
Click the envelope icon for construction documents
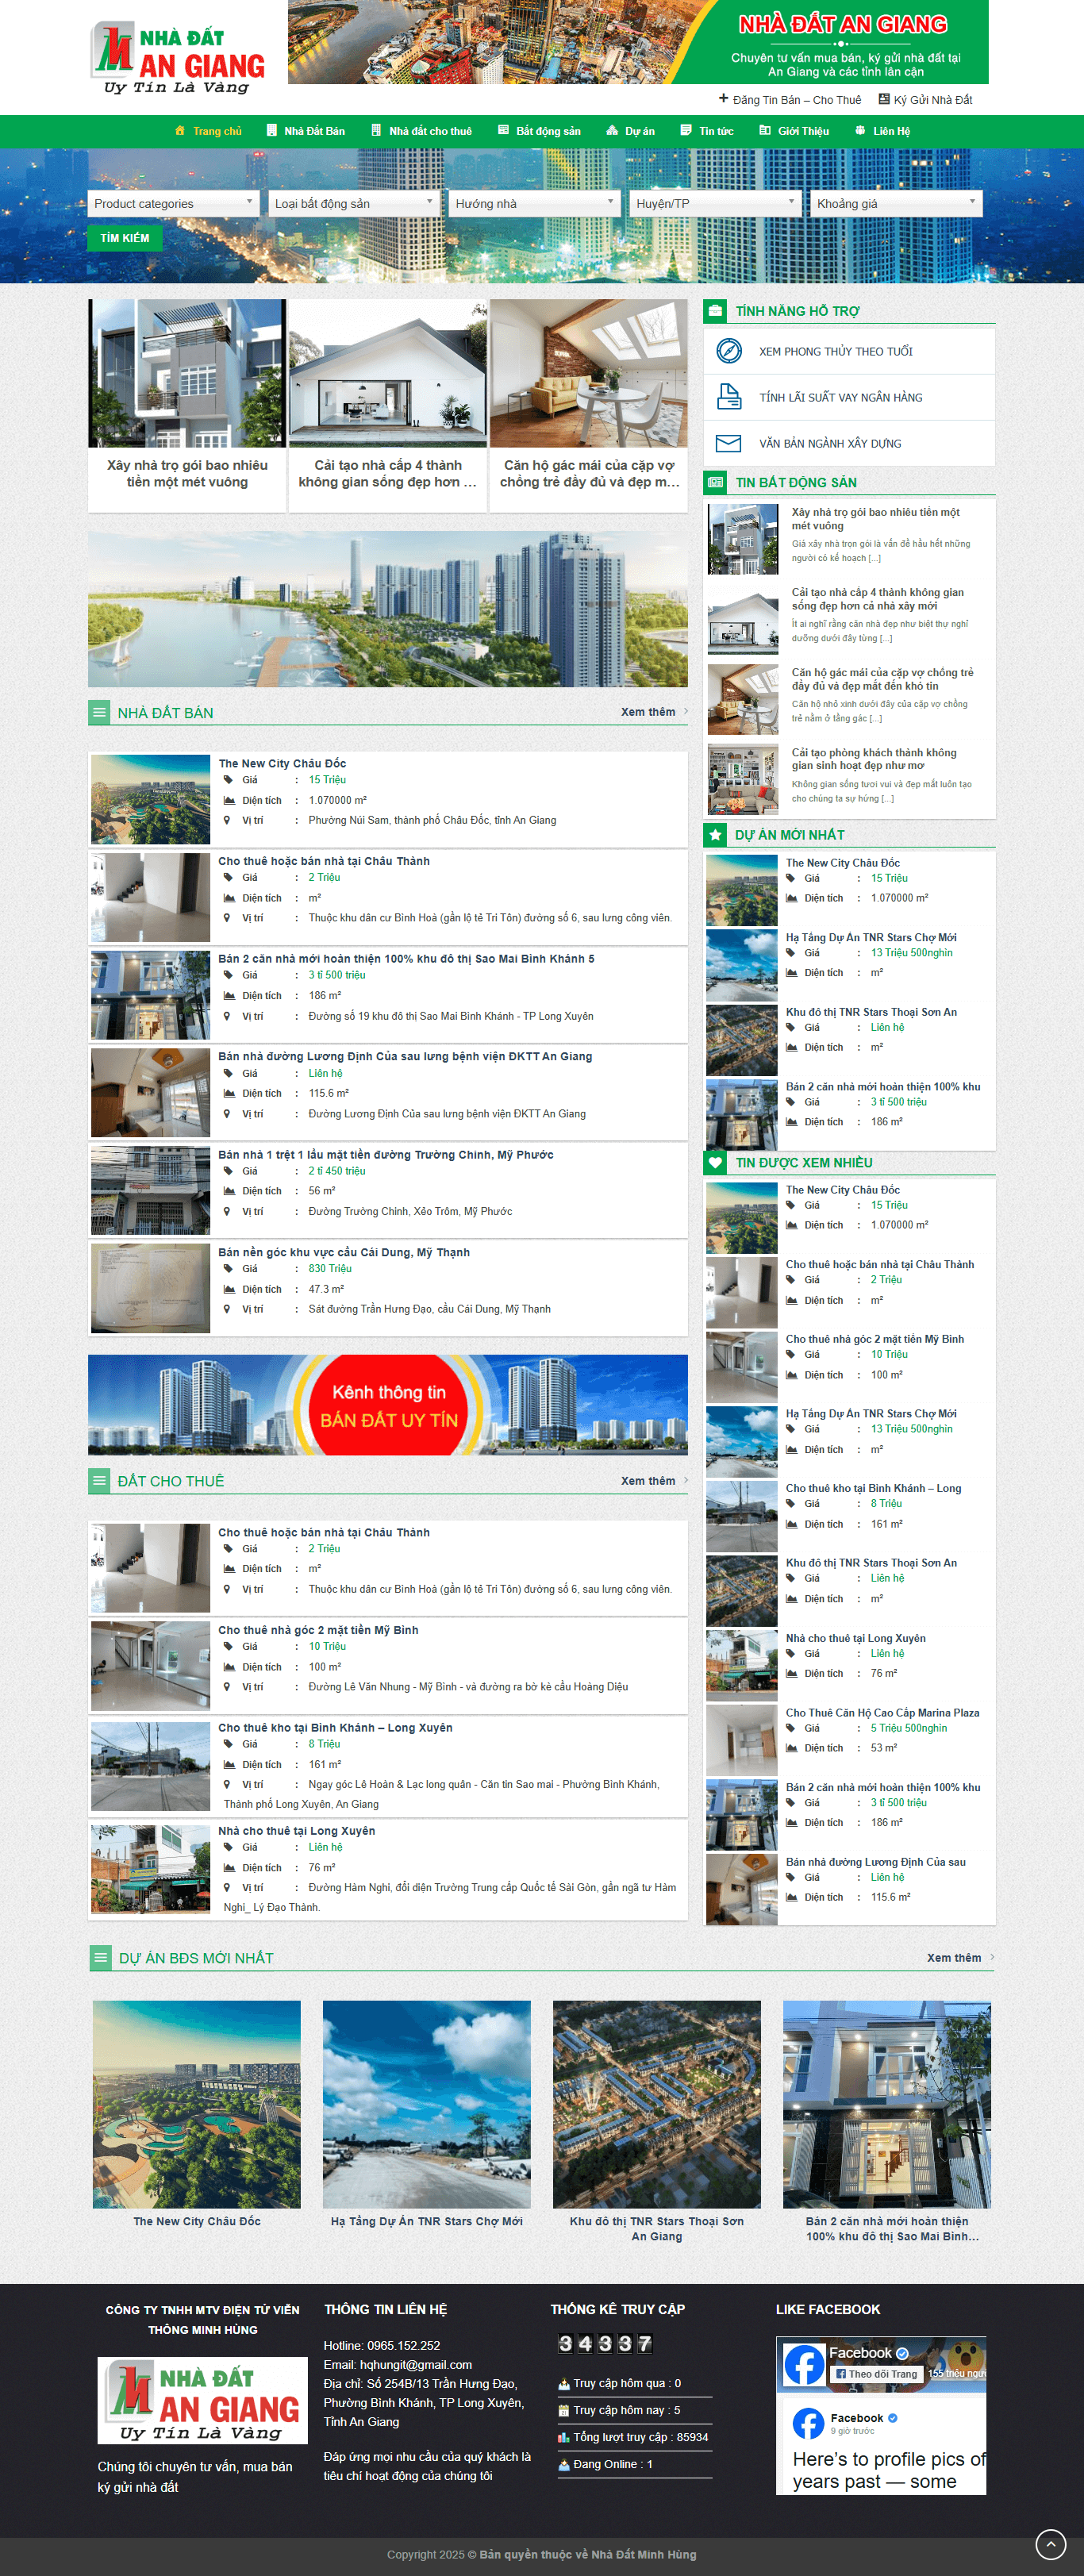(x=729, y=443)
